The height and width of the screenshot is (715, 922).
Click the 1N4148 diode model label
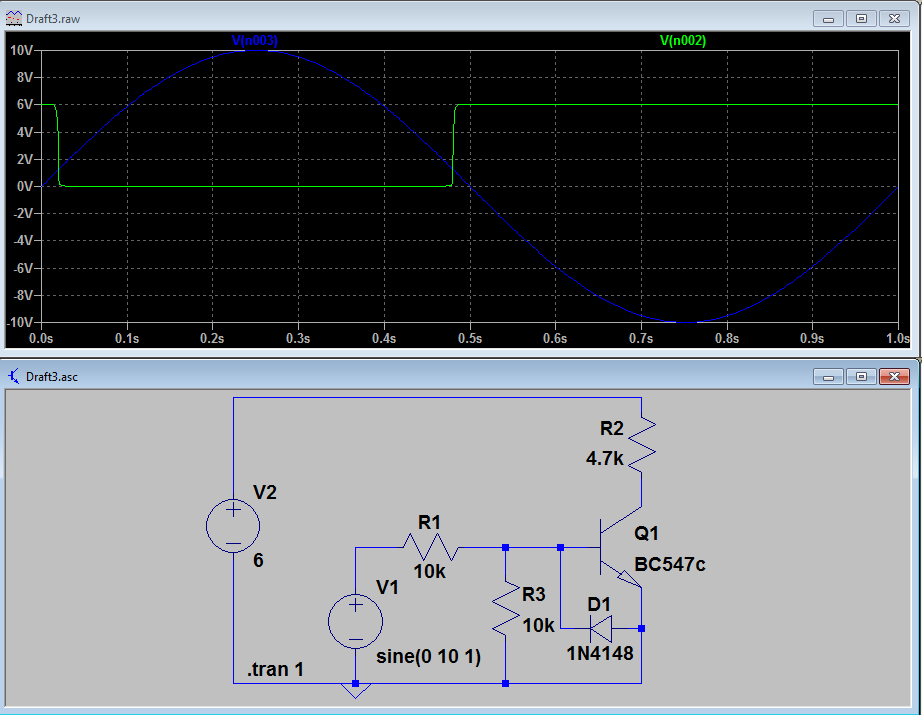click(x=600, y=653)
